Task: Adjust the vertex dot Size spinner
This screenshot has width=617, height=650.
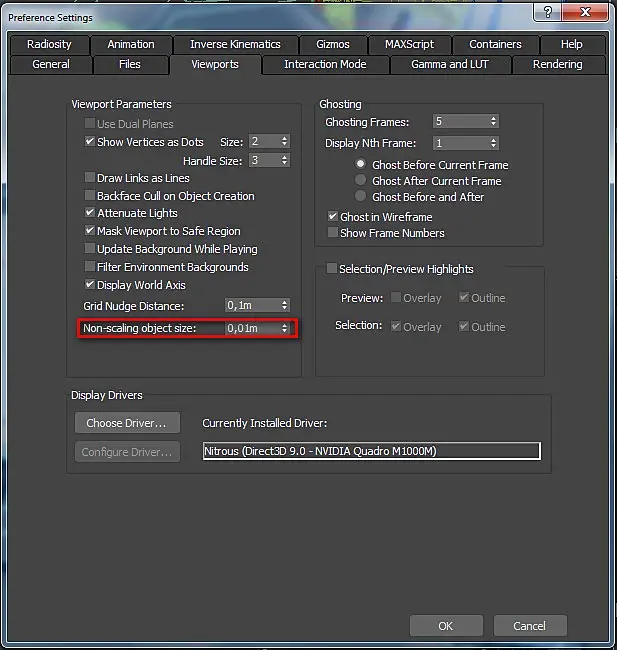Action: tap(284, 141)
